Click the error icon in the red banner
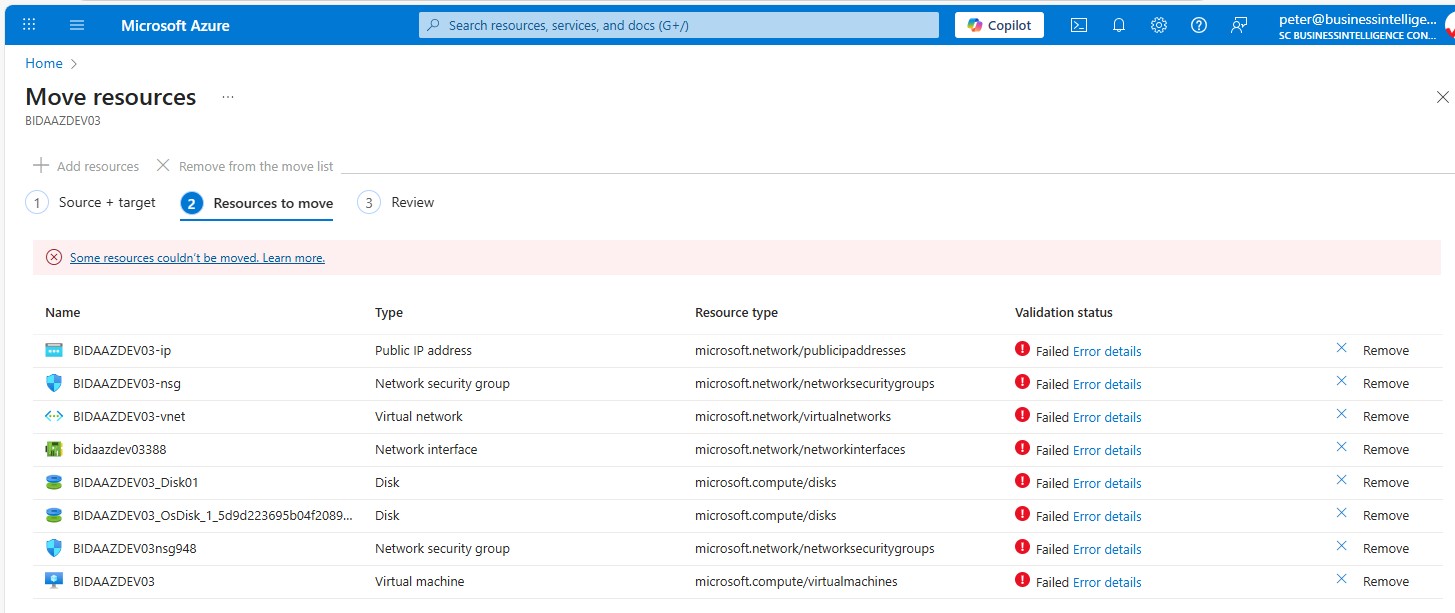The image size is (1455, 613). (x=54, y=257)
